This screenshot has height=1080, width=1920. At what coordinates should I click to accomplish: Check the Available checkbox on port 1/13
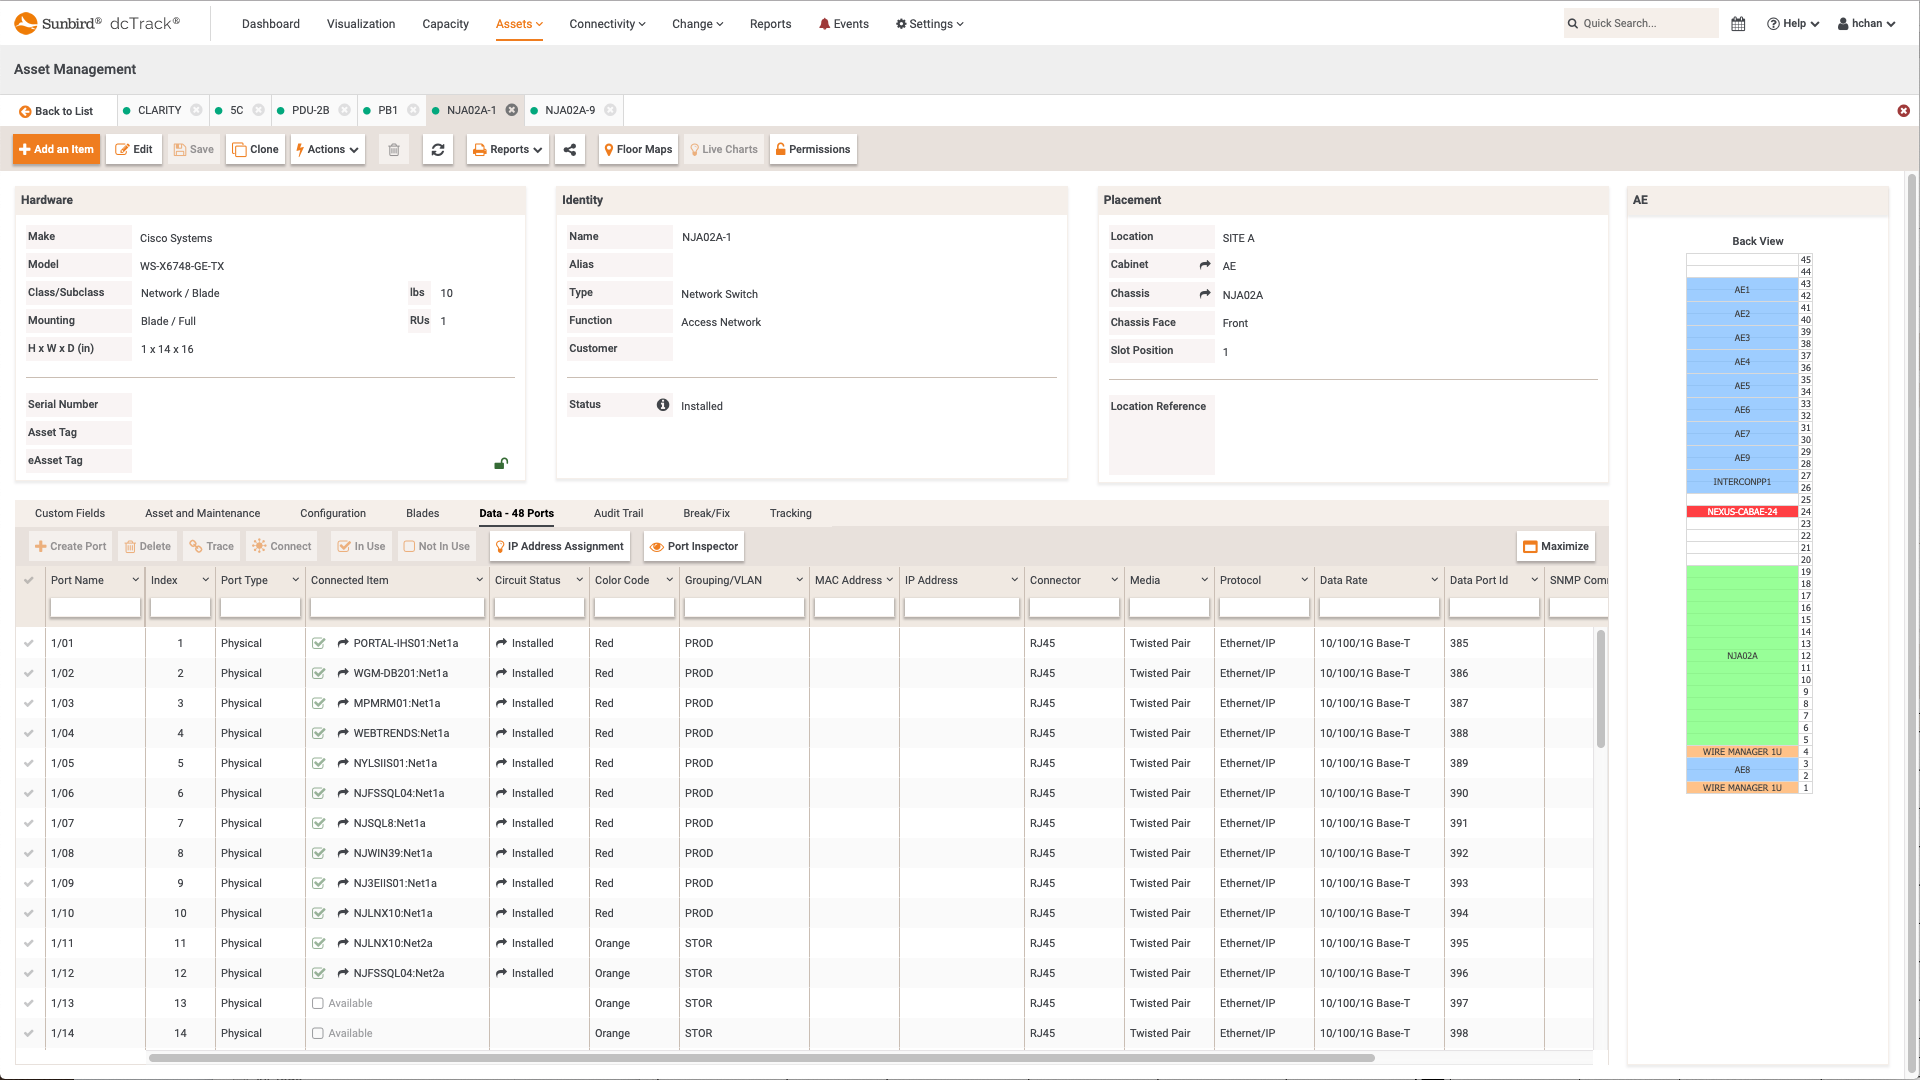coord(318,1003)
